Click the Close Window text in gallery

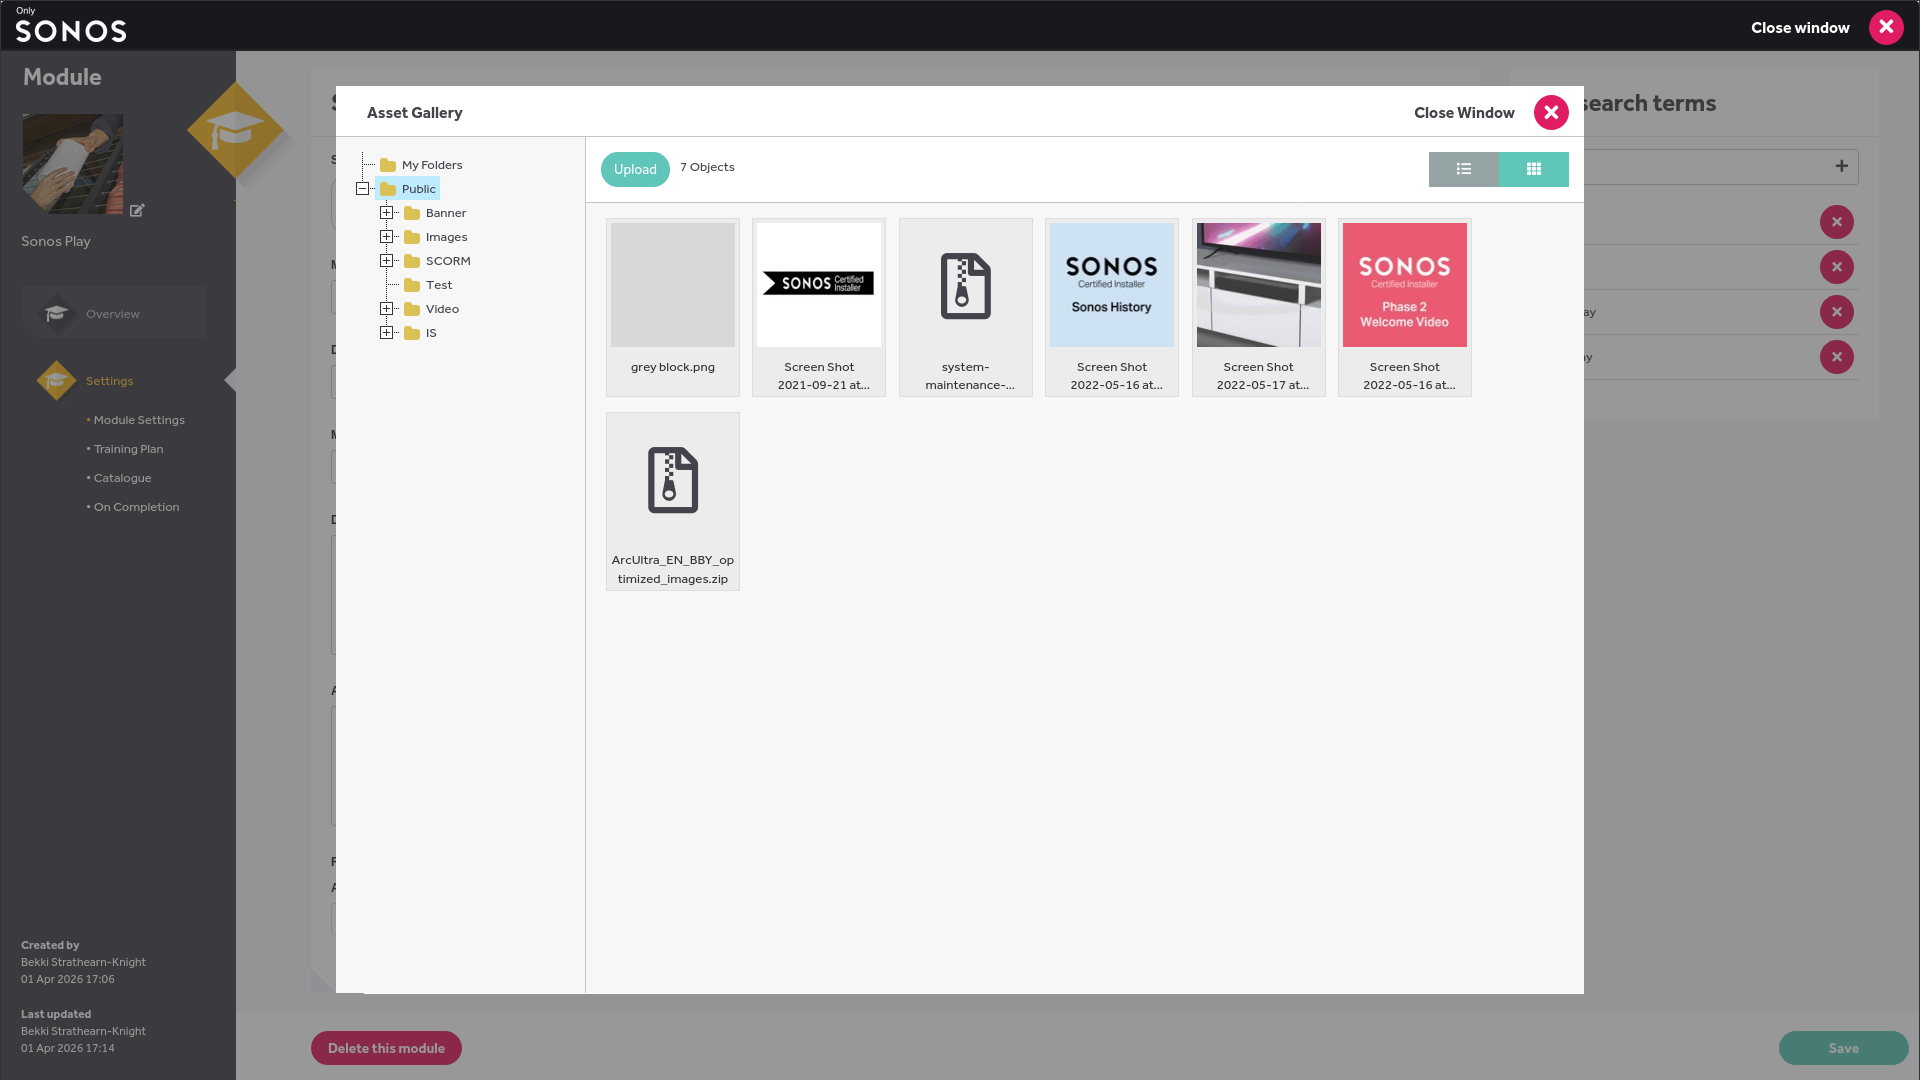click(x=1464, y=113)
